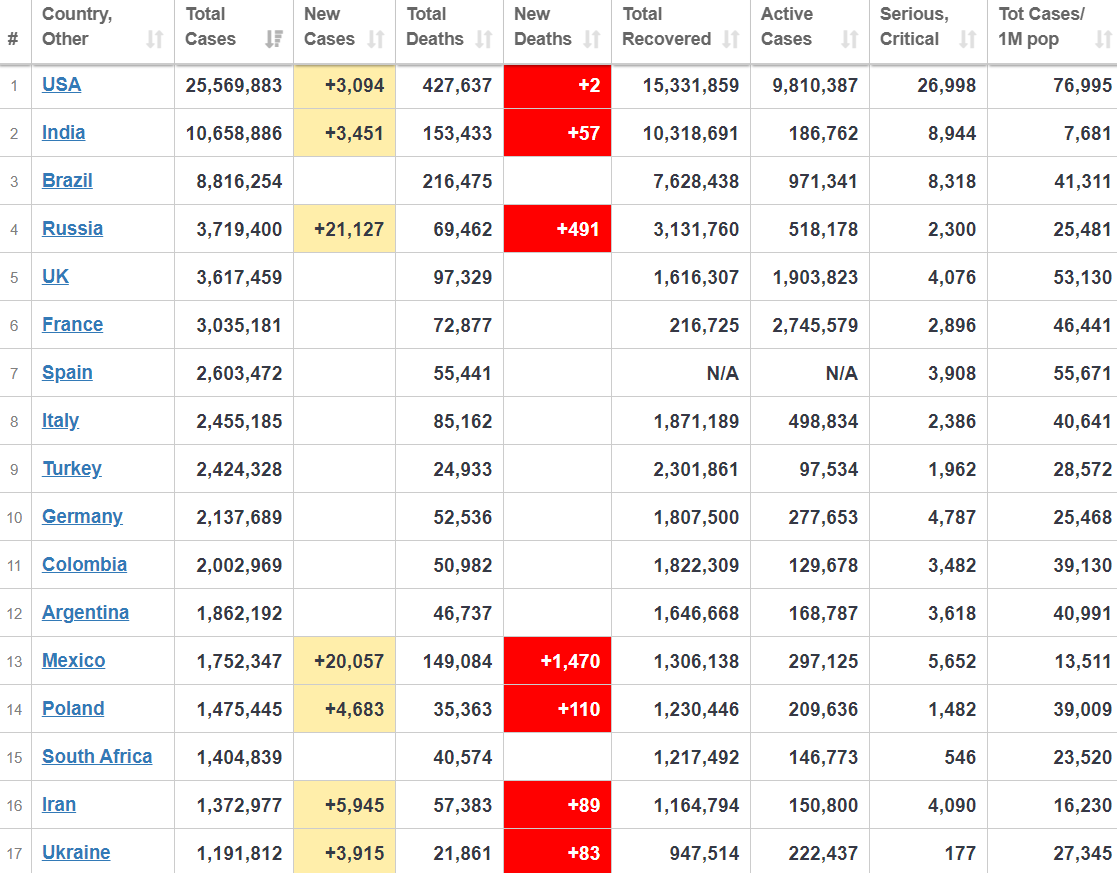Viewport: 1117px width, 873px height.
Task: Open the Colombia country link
Action: point(84,564)
